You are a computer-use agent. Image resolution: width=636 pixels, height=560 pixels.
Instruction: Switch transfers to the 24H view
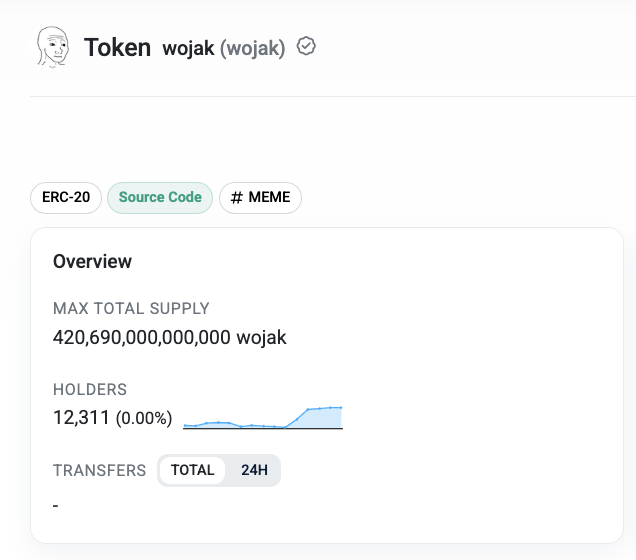coord(254,470)
